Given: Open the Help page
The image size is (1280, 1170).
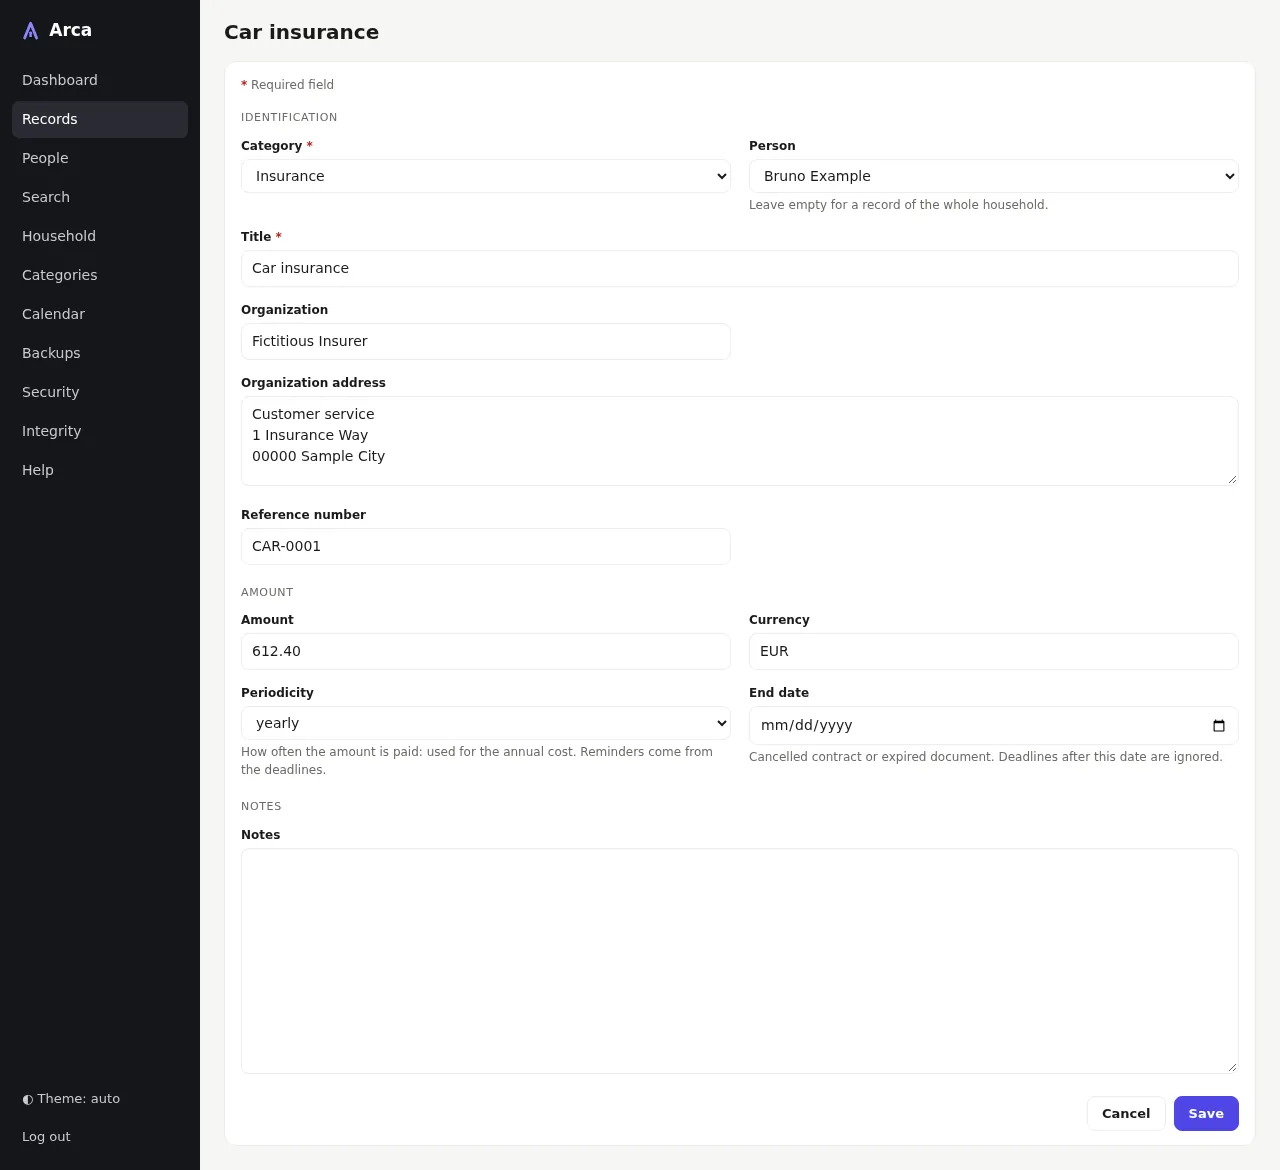Looking at the screenshot, I should (x=100, y=470).
